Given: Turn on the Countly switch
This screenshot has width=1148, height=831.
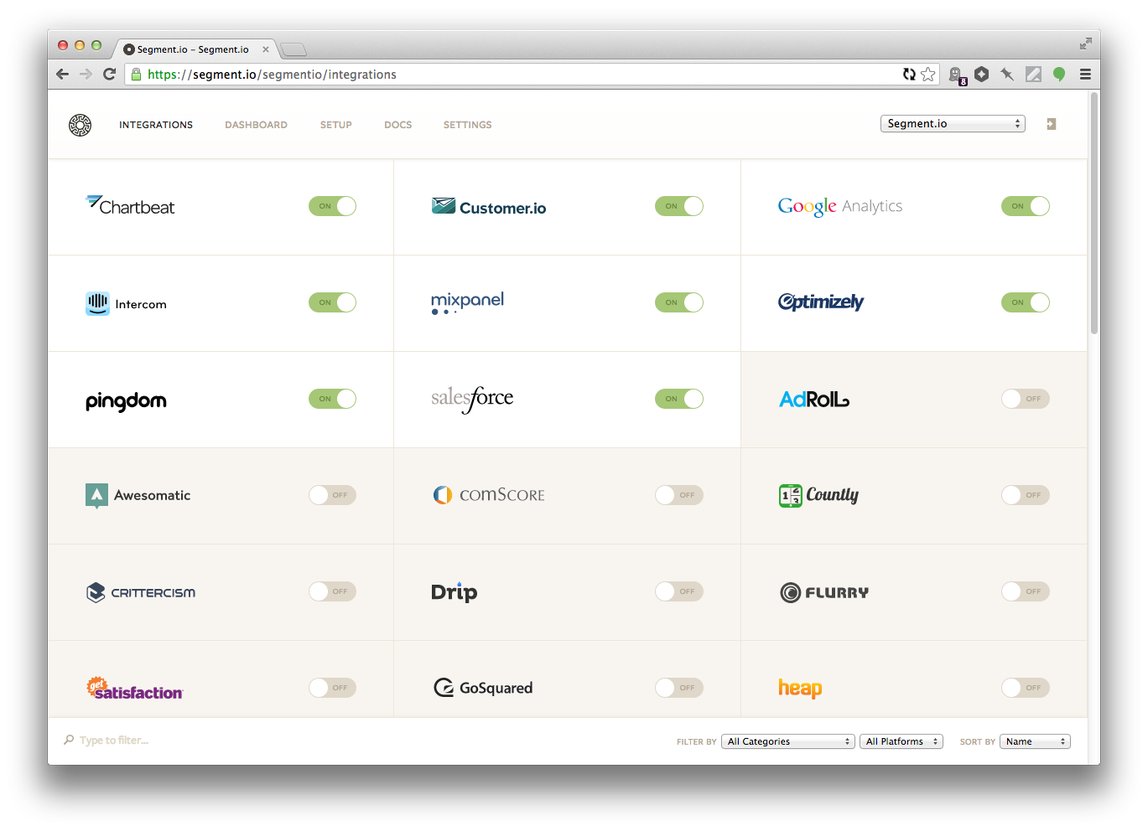Looking at the screenshot, I should click(x=1025, y=495).
